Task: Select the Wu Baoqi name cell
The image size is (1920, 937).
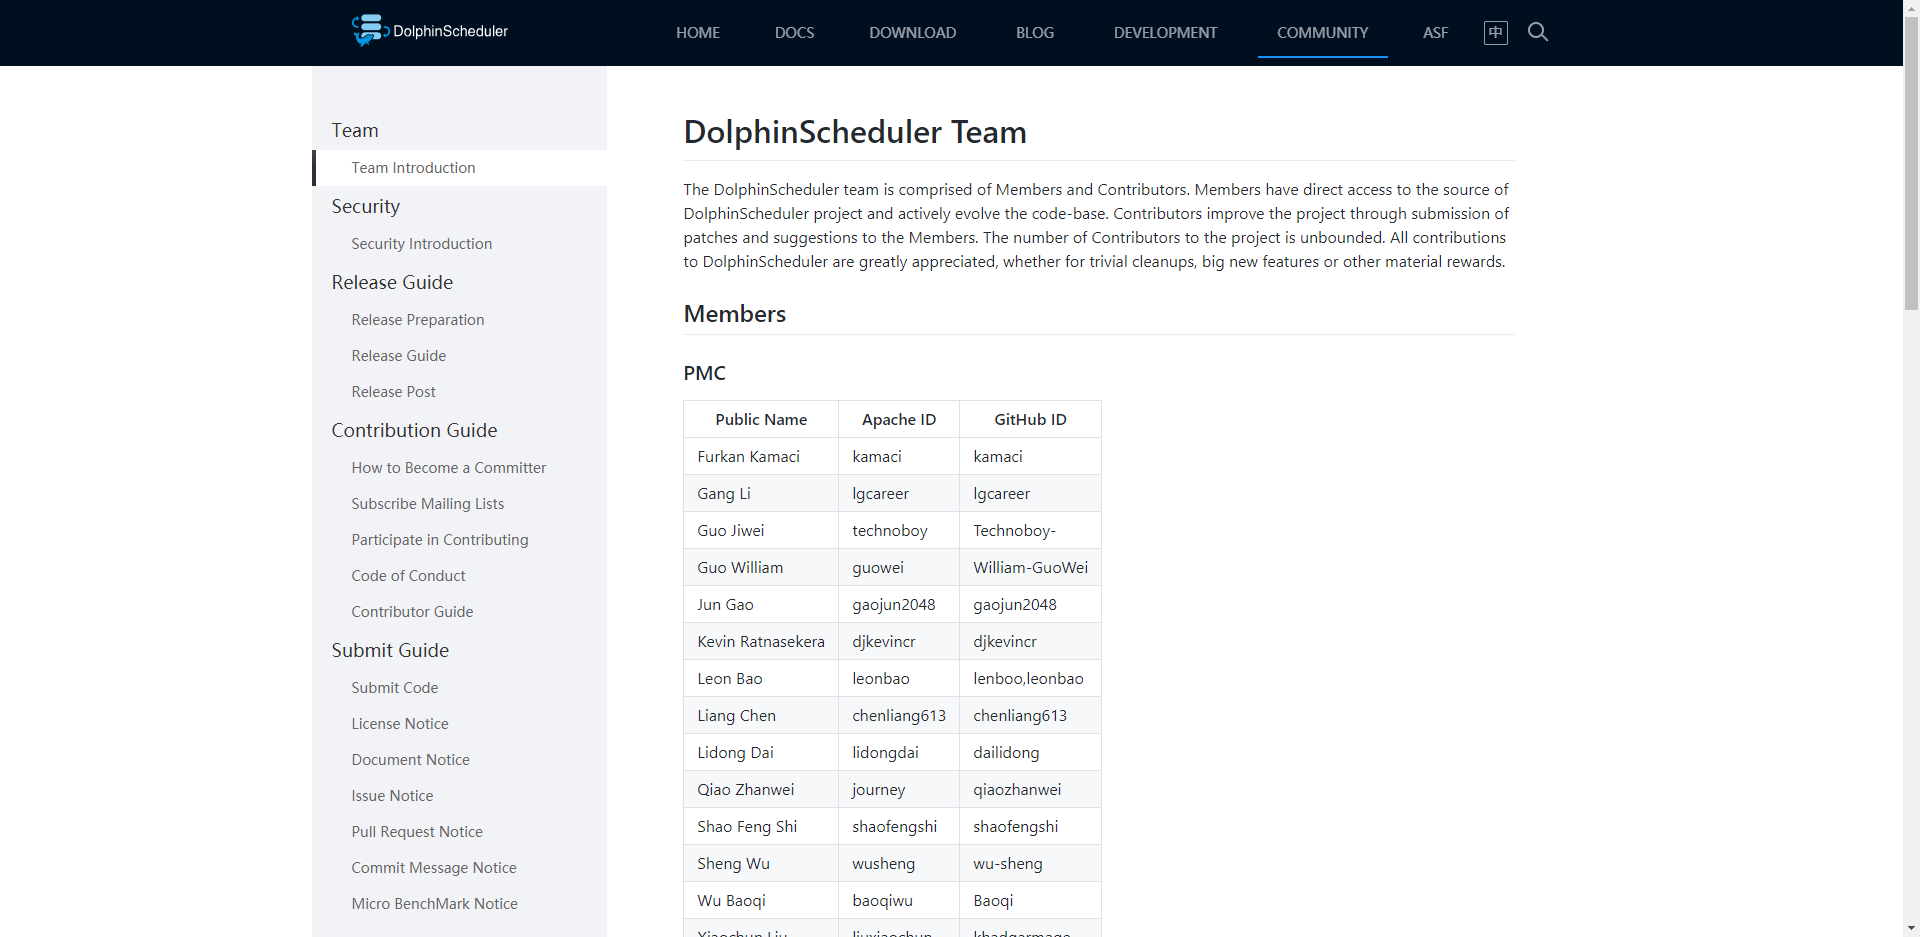Action: point(761,901)
